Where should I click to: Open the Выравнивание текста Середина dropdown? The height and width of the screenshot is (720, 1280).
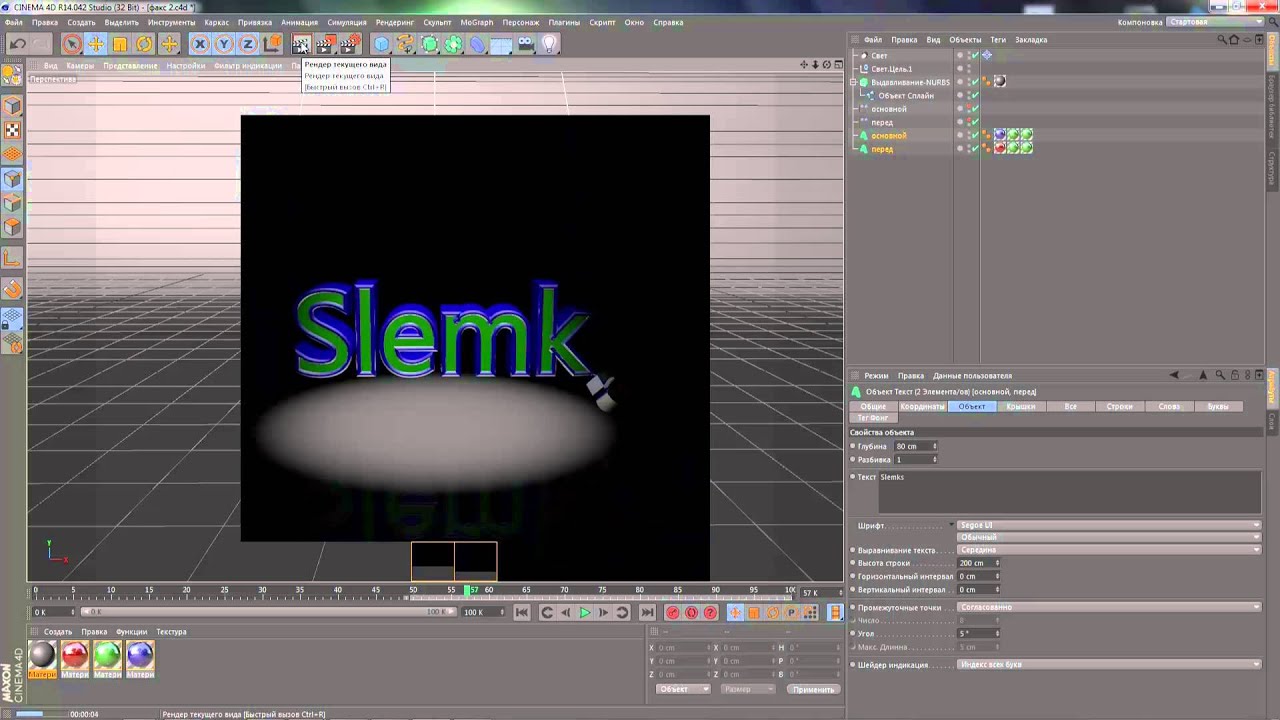pyautogui.click(x=1109, y=550)
